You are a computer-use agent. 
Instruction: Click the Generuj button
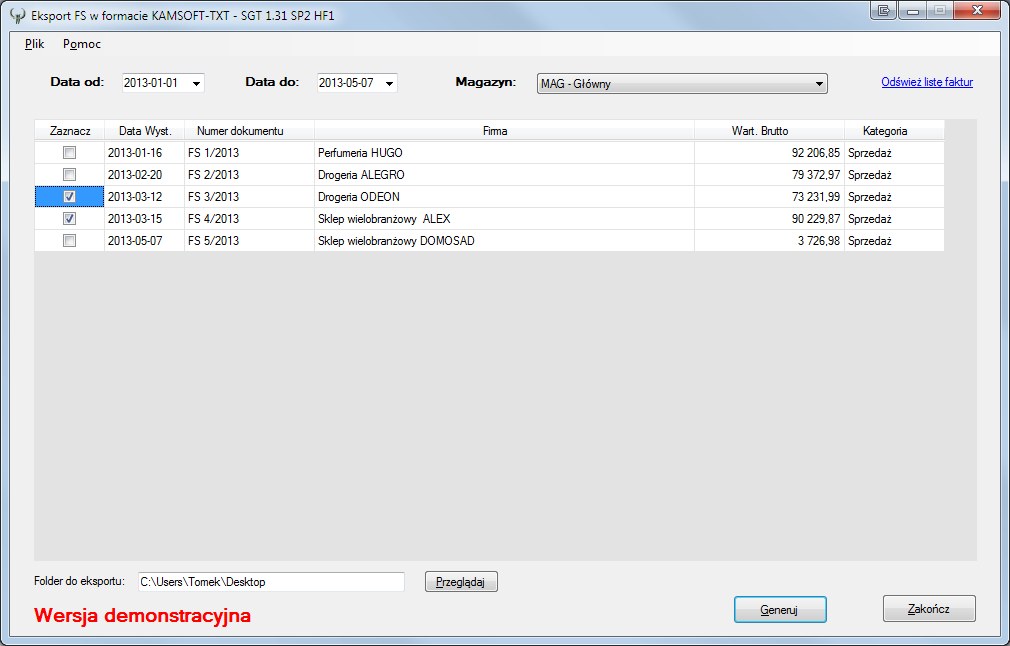780,609
